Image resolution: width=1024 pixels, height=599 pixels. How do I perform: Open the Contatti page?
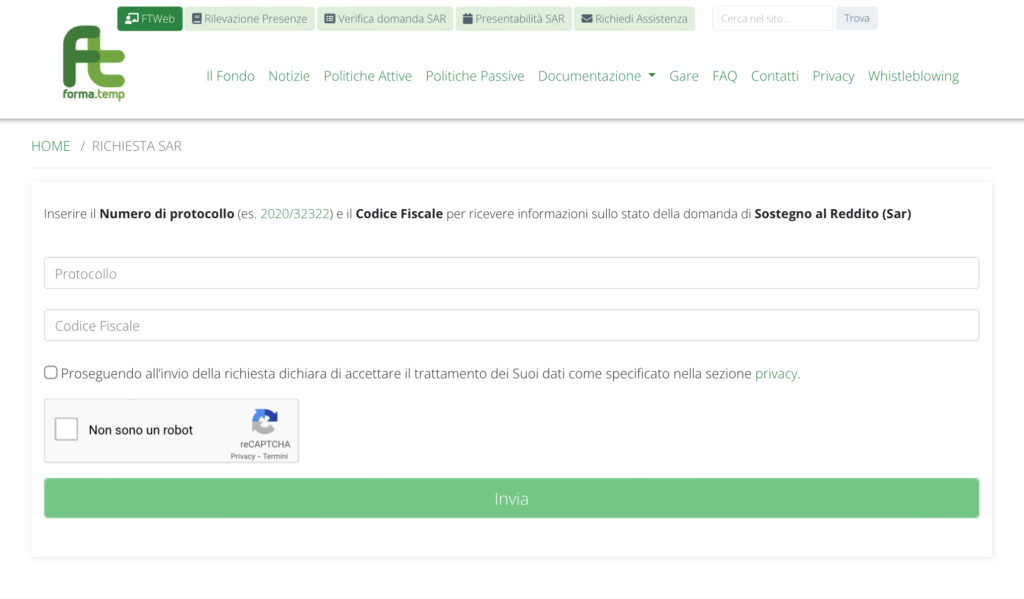pyautogui.click(x=775, y=76)
